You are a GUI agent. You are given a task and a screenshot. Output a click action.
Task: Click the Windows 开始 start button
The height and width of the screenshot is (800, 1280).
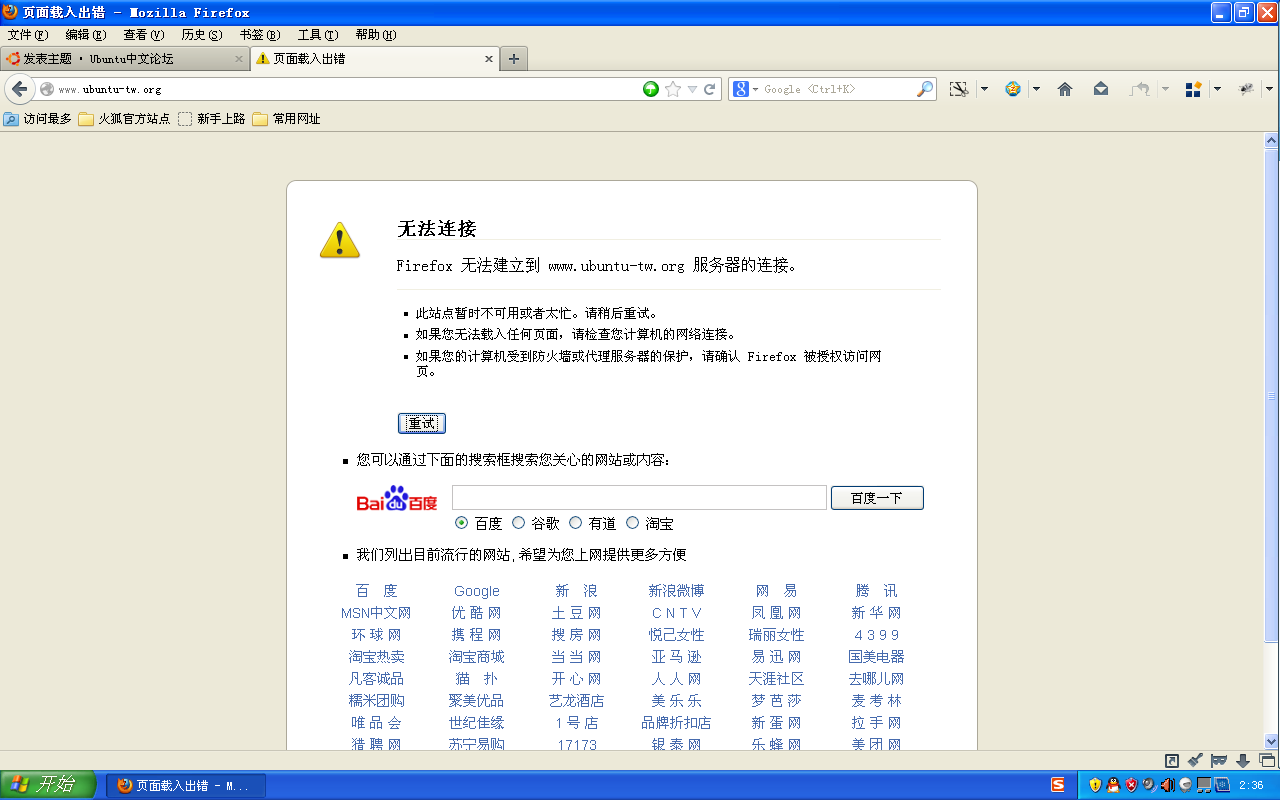(x=48, y=785)
